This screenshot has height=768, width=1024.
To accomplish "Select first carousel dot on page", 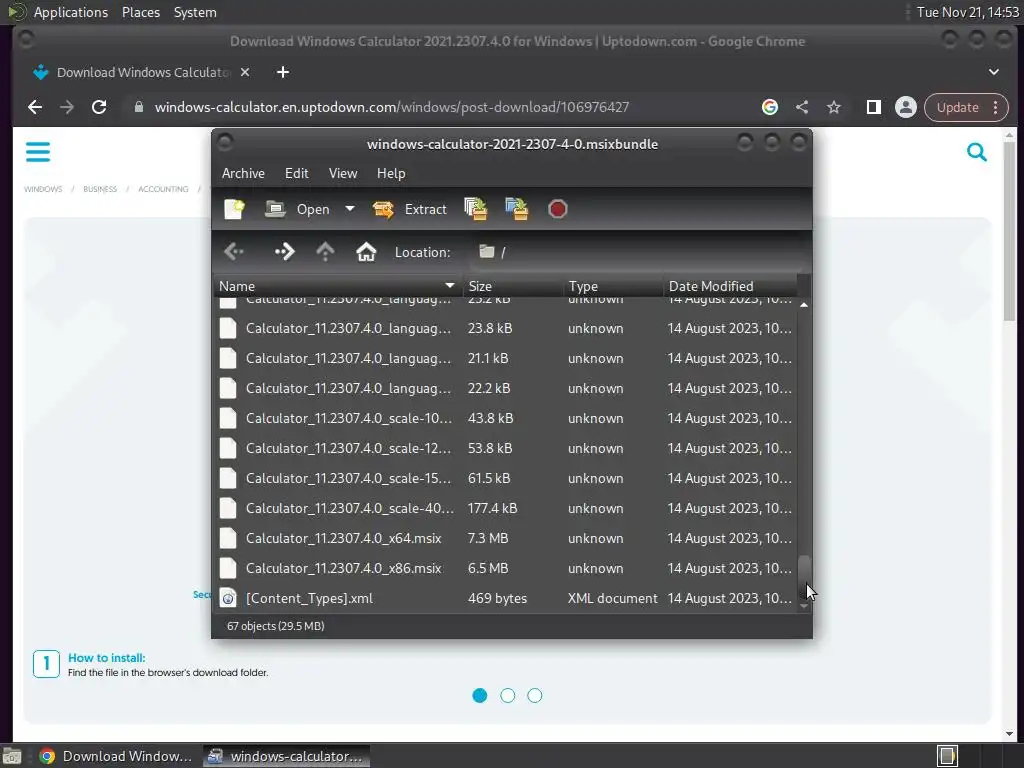I will click(x=479, y=696).
